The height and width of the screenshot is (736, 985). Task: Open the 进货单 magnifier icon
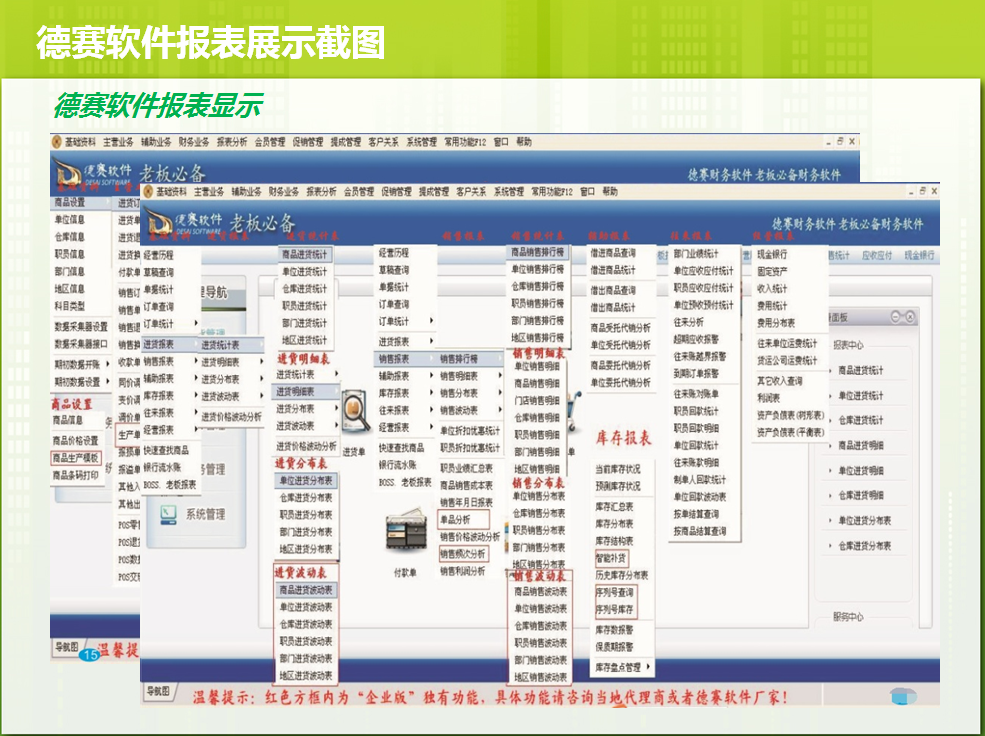click(355, 411)
